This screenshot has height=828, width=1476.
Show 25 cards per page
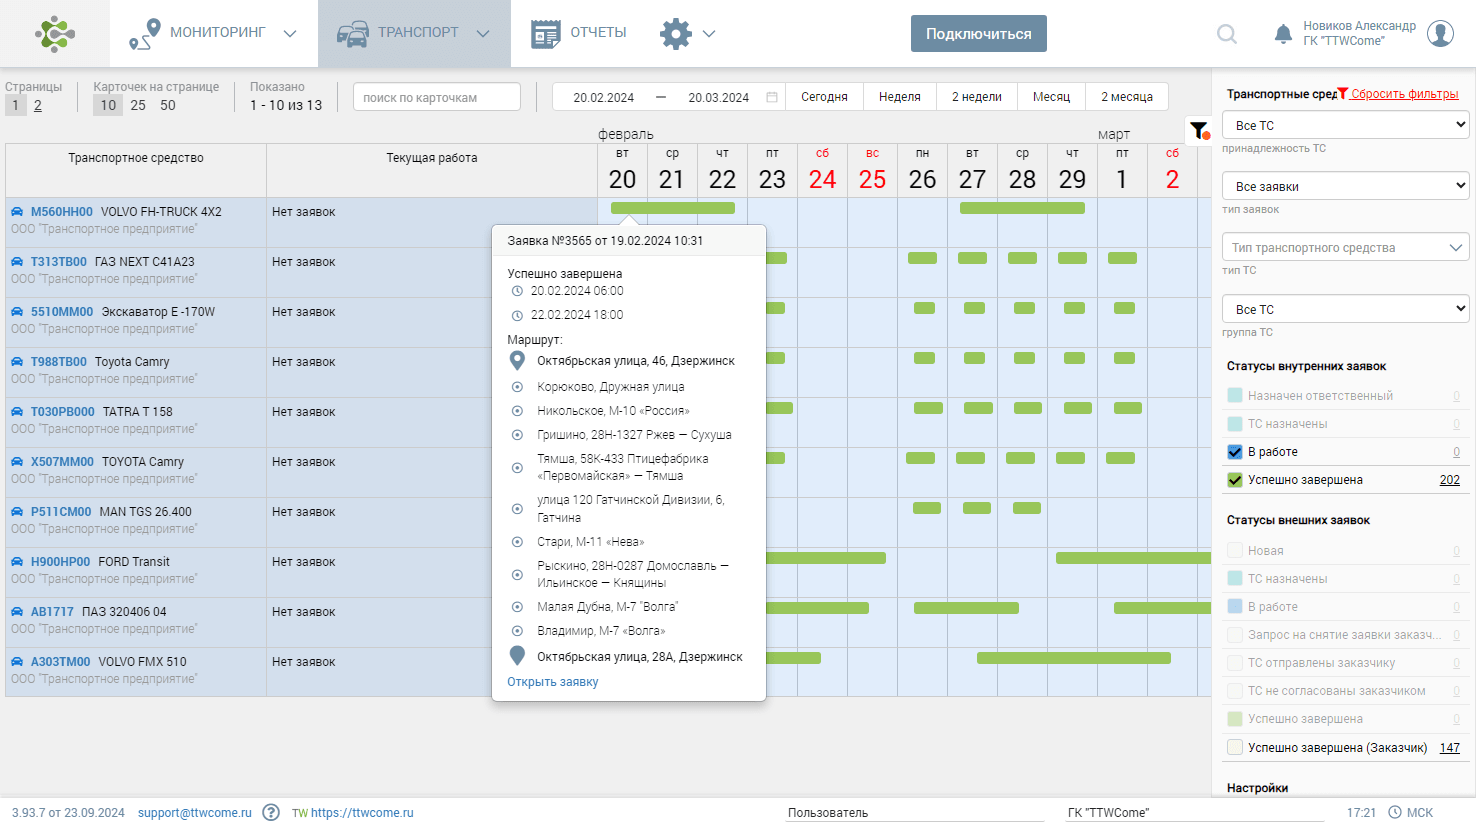click(x=138, y=105)
